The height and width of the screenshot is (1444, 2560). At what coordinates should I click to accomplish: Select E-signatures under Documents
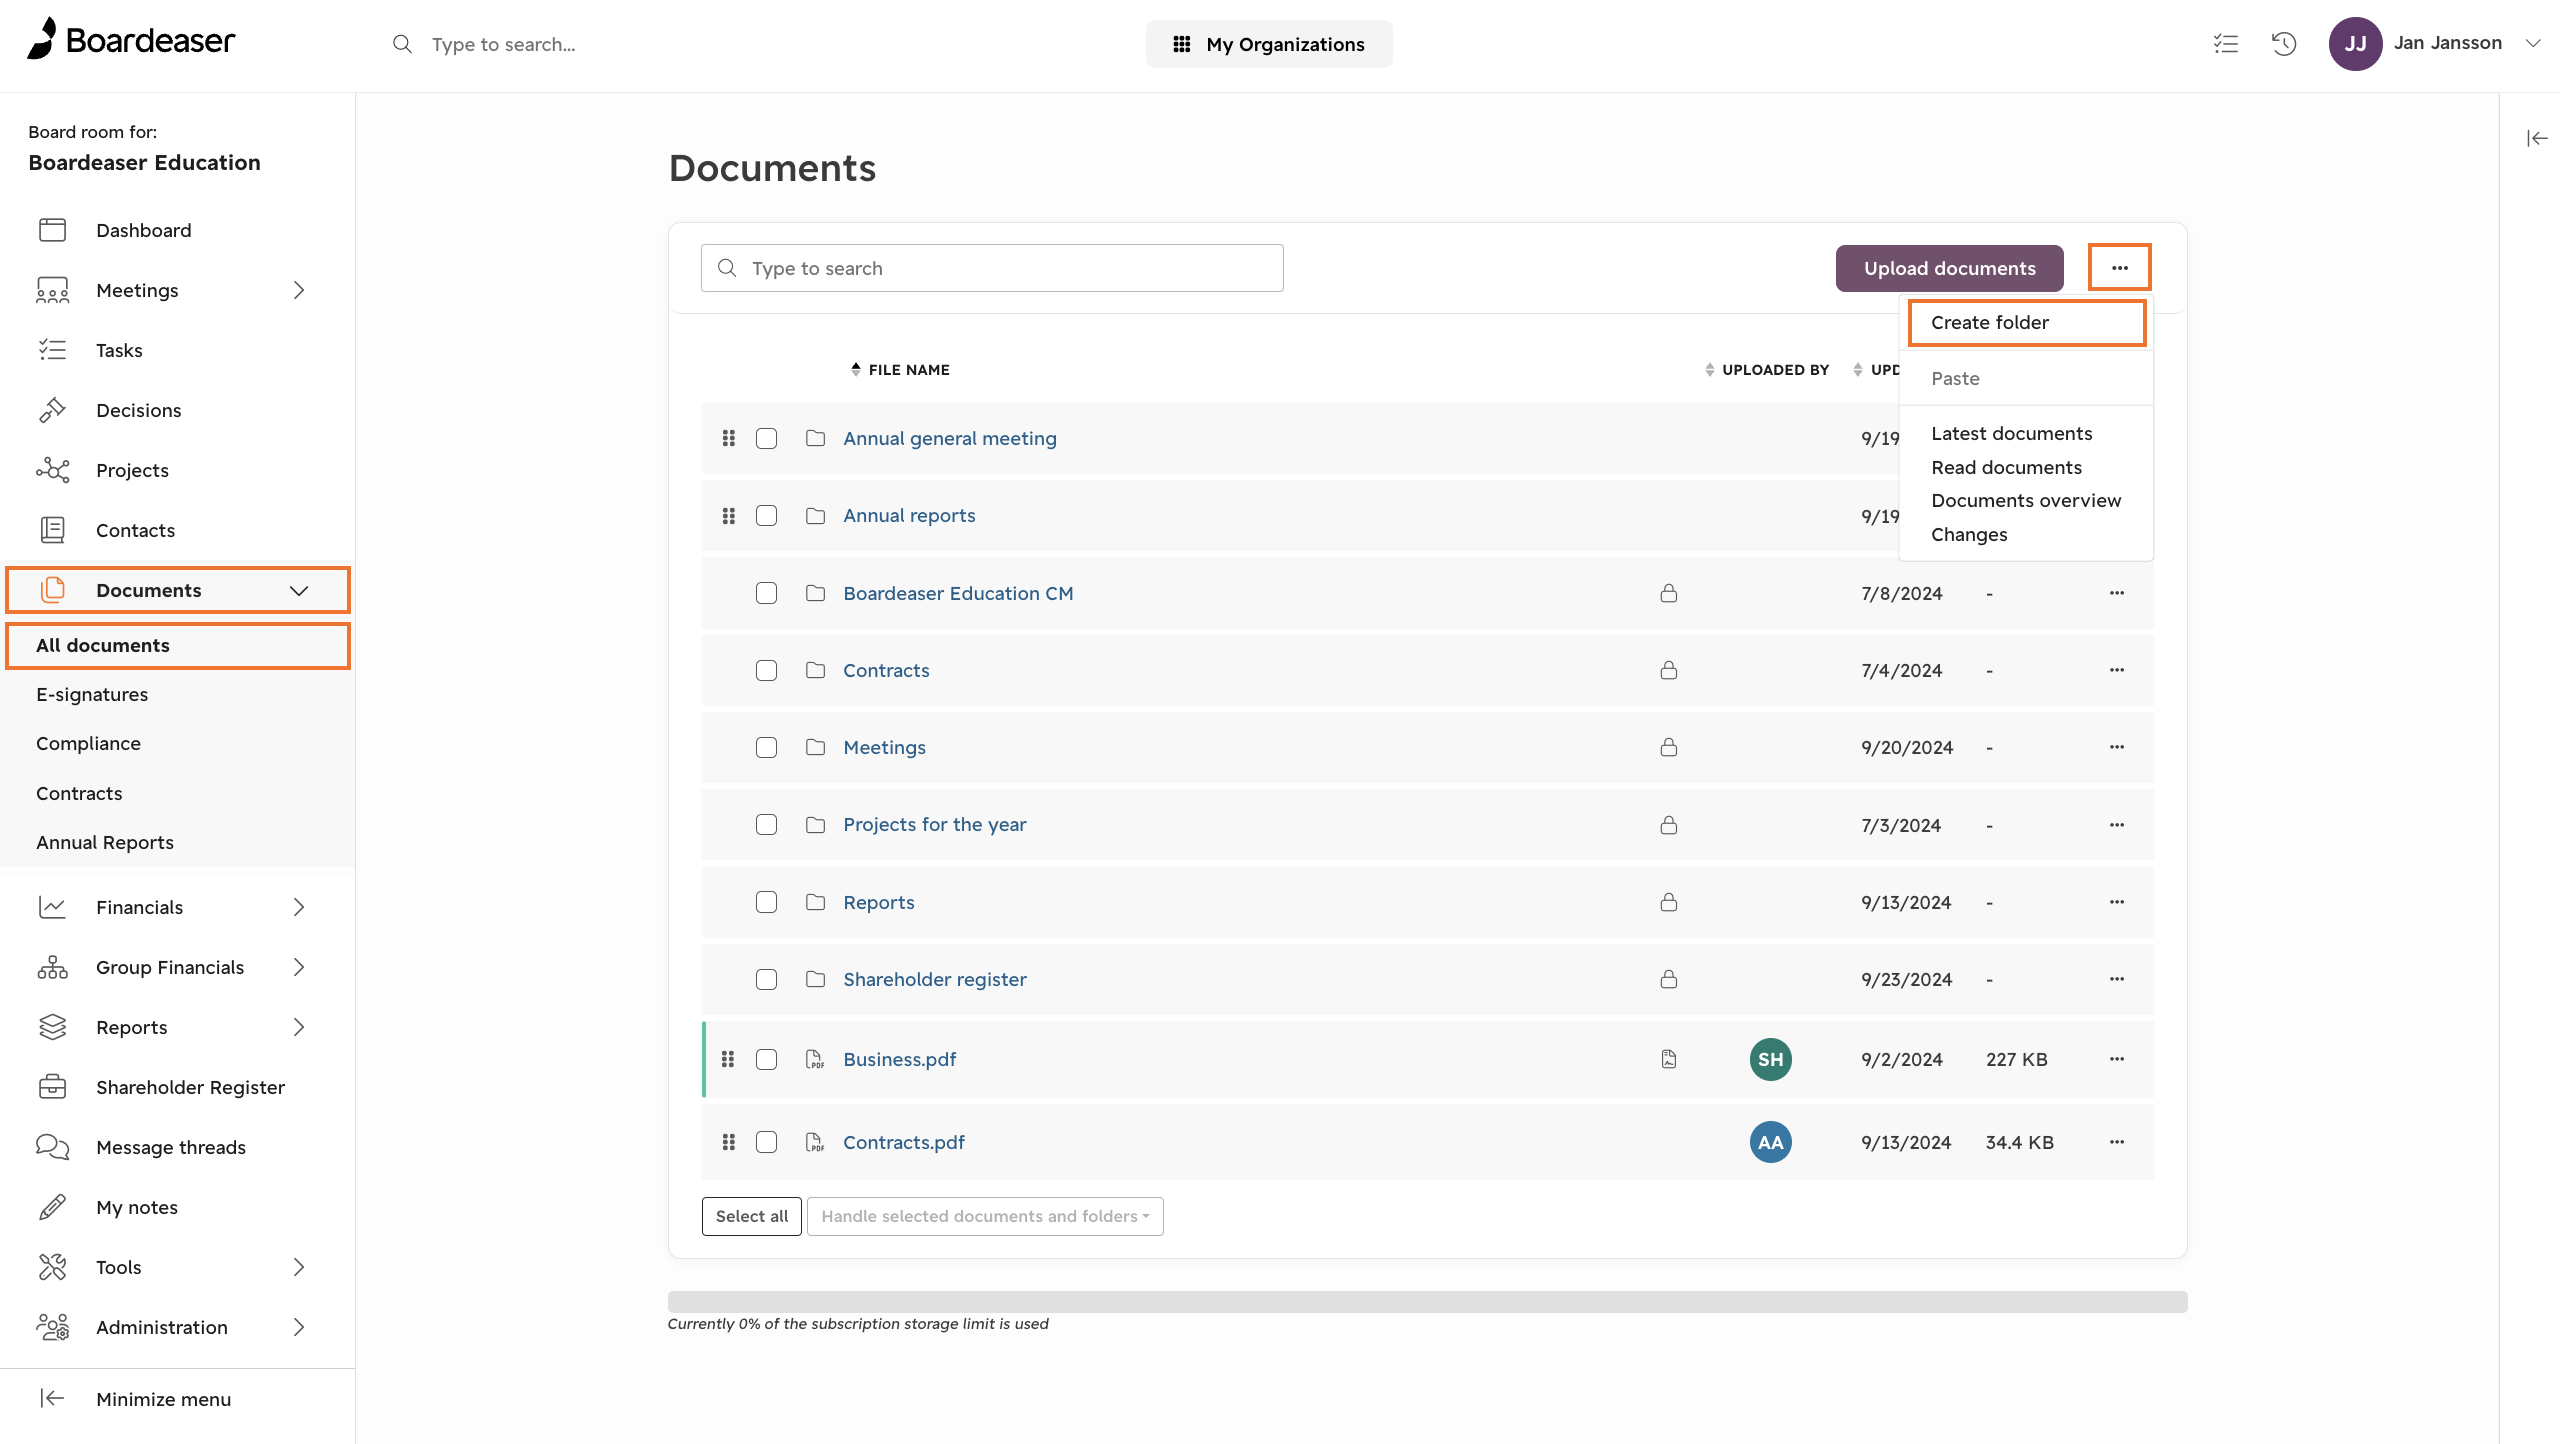coord(92,694)
